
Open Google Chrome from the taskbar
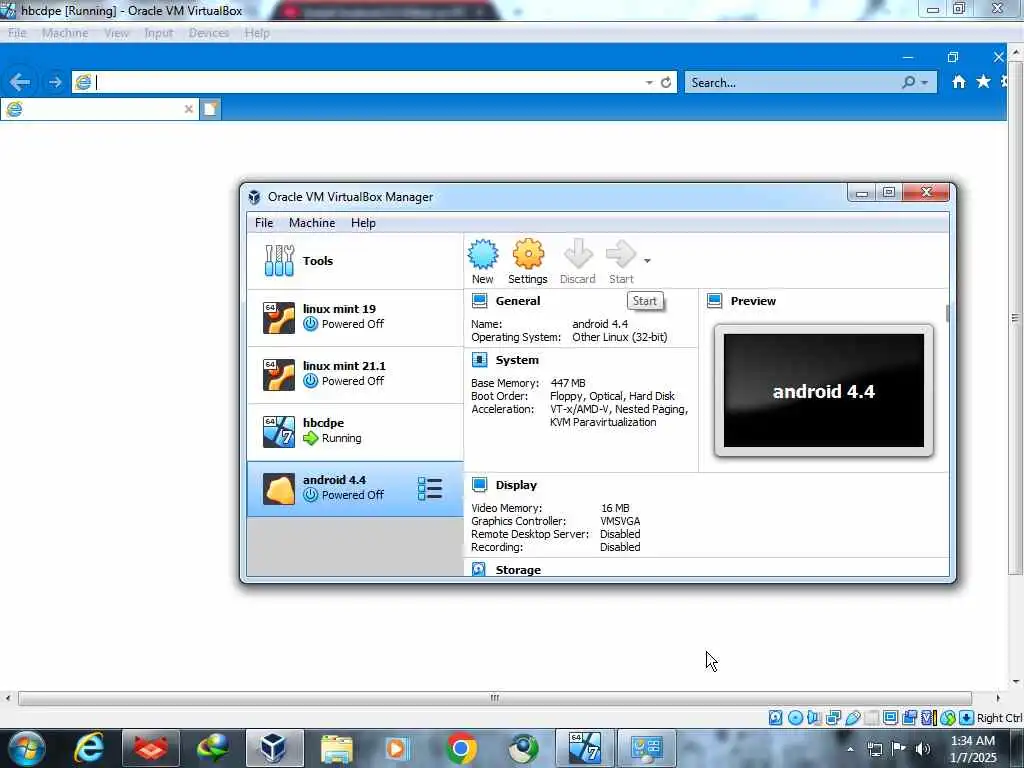pos(461,749)
